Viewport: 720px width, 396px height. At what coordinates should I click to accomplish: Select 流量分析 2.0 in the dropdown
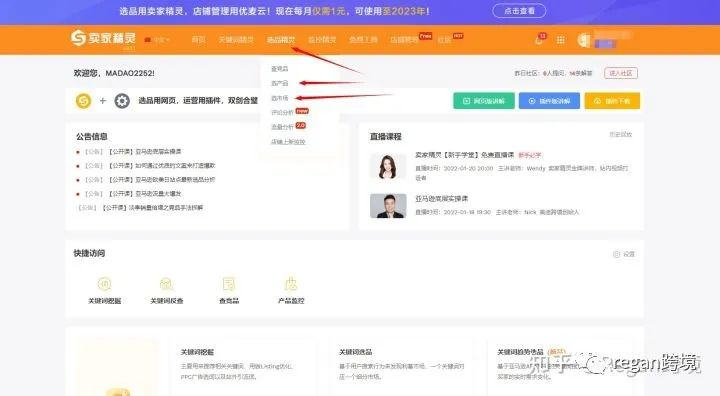tap(282, 127)
